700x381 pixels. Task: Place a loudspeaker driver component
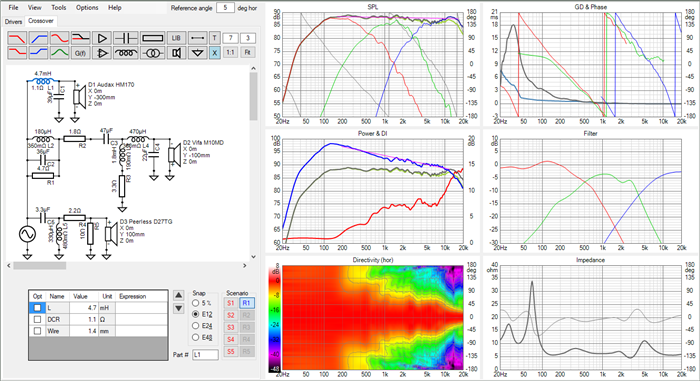[x=176, y=53]
